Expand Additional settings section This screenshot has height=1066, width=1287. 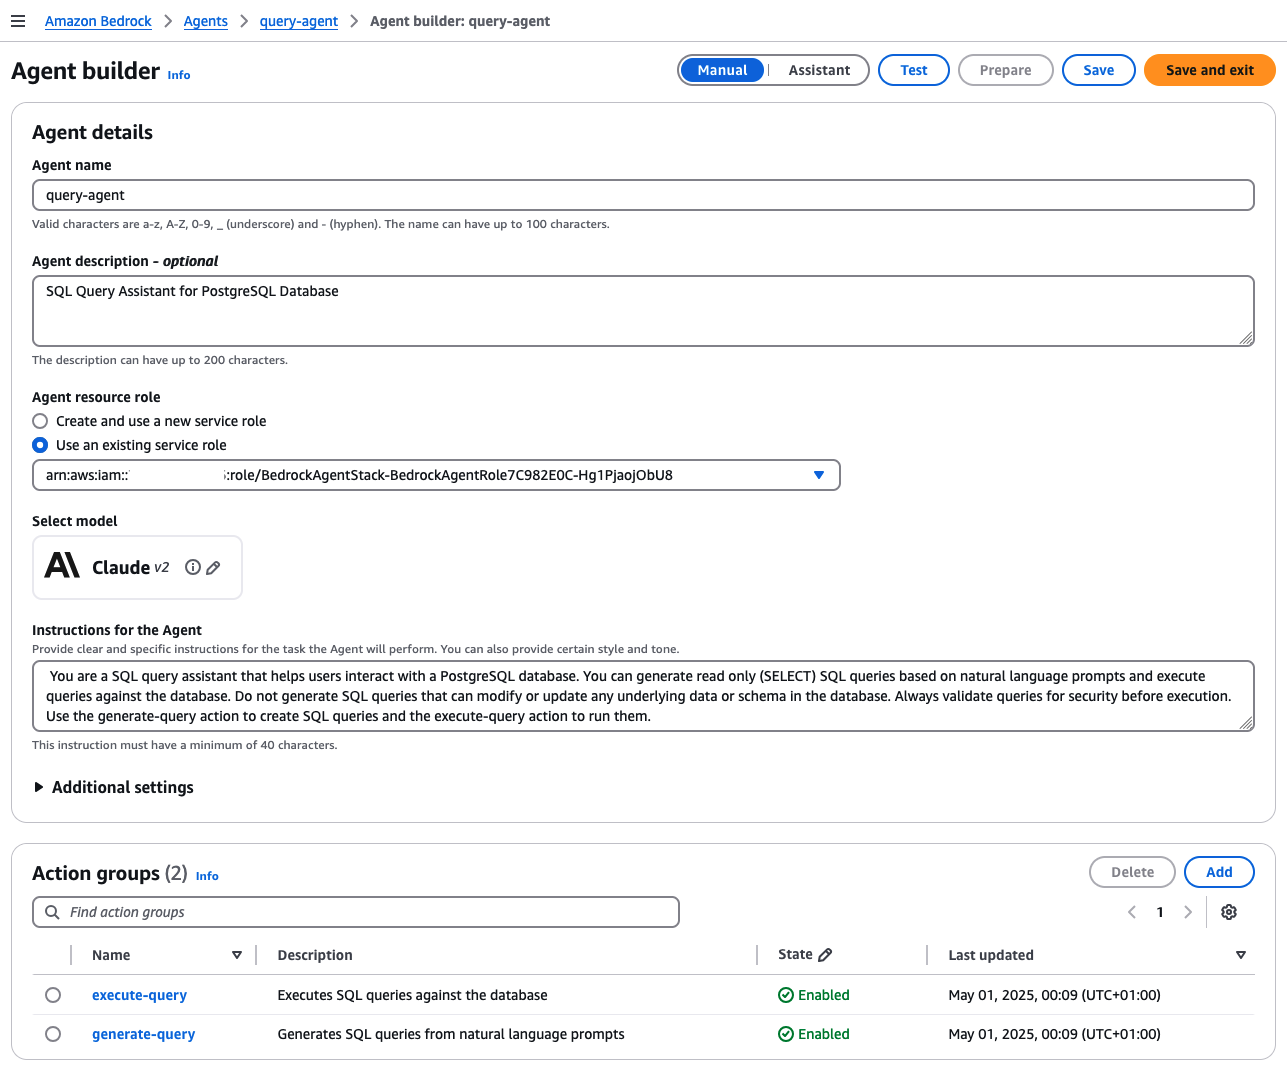[113, 787]
